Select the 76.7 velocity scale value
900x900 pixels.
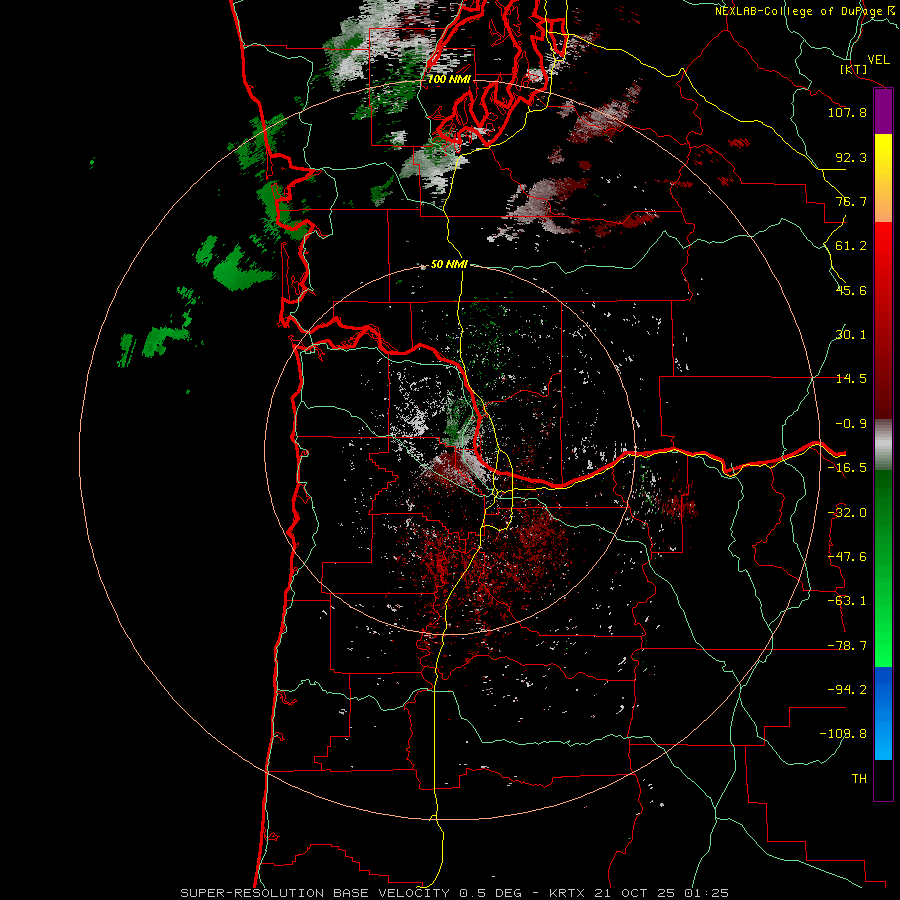[x=851, y=201]
